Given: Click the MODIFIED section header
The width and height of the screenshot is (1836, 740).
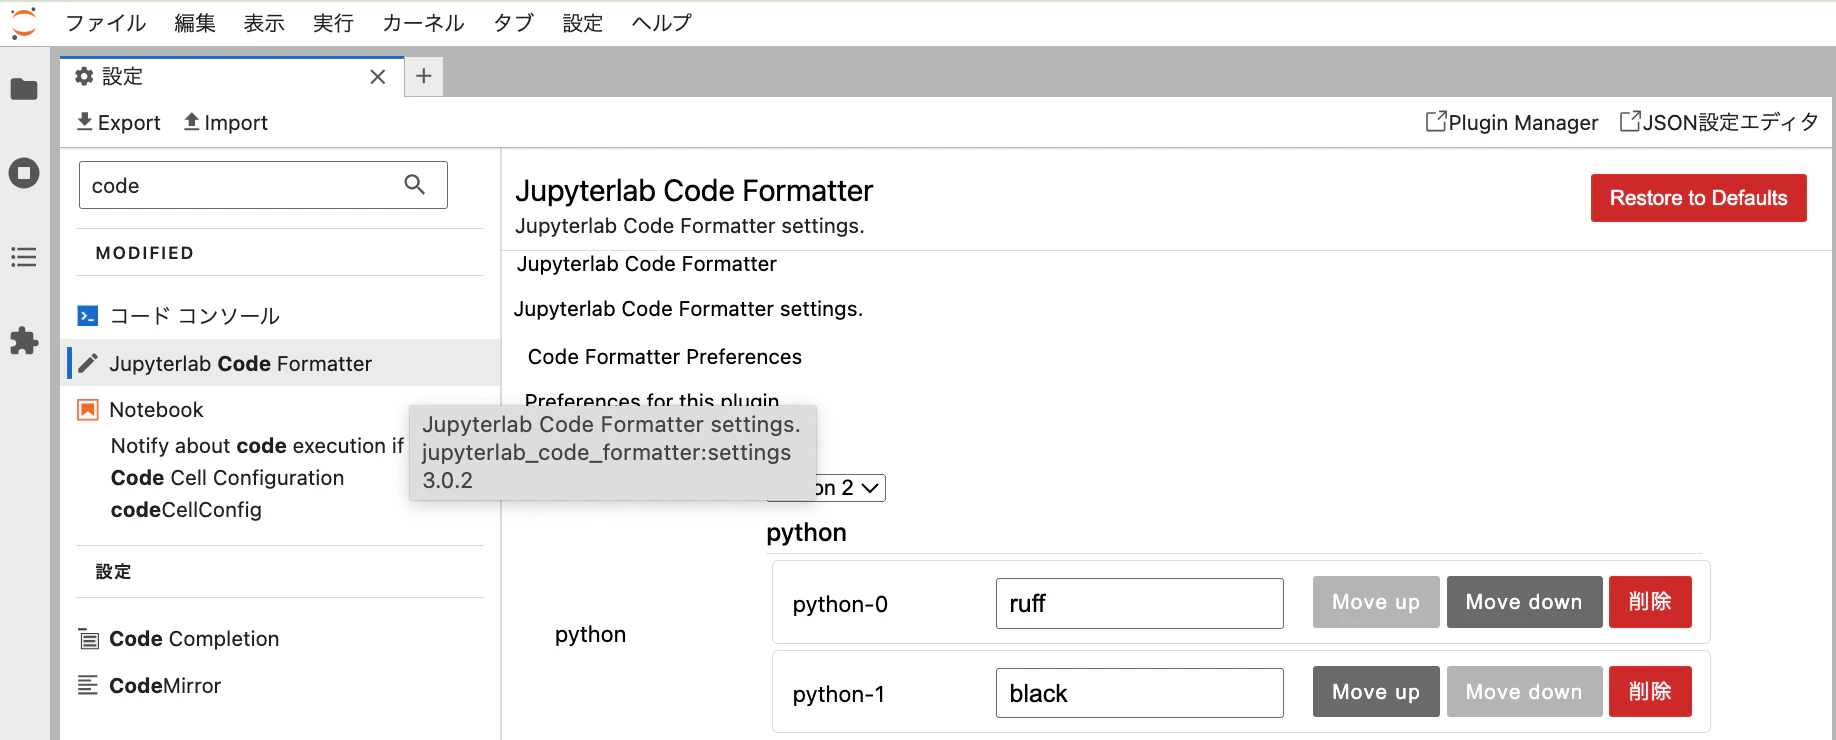Looking at the screenshot, I should click(x=145, y=253).
